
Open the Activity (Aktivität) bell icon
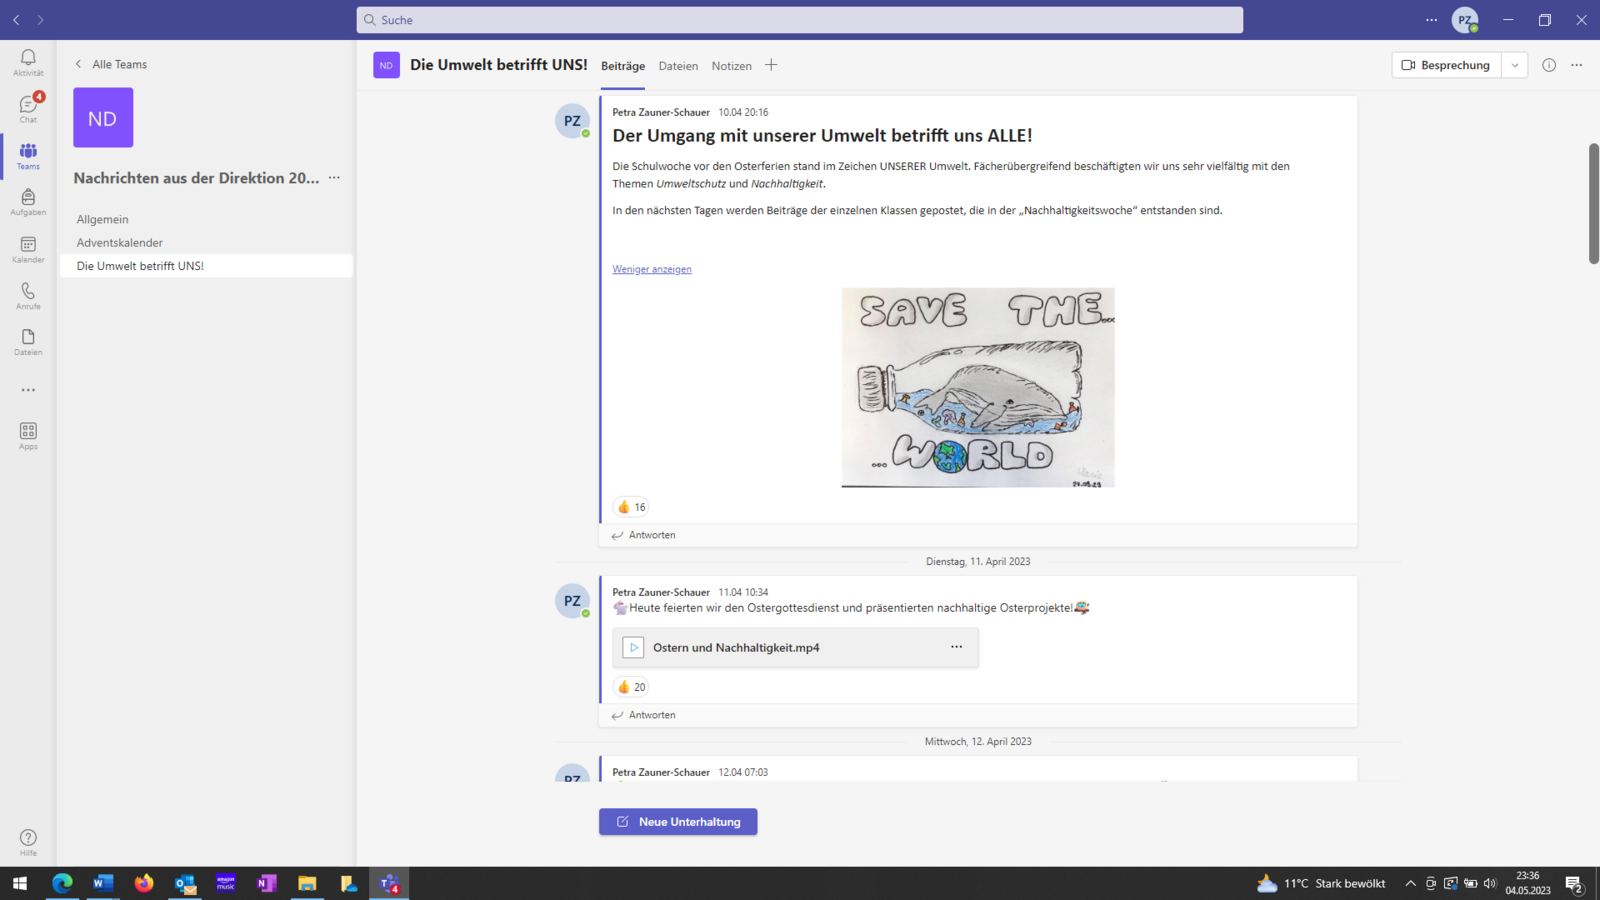[x=28, y=62]
